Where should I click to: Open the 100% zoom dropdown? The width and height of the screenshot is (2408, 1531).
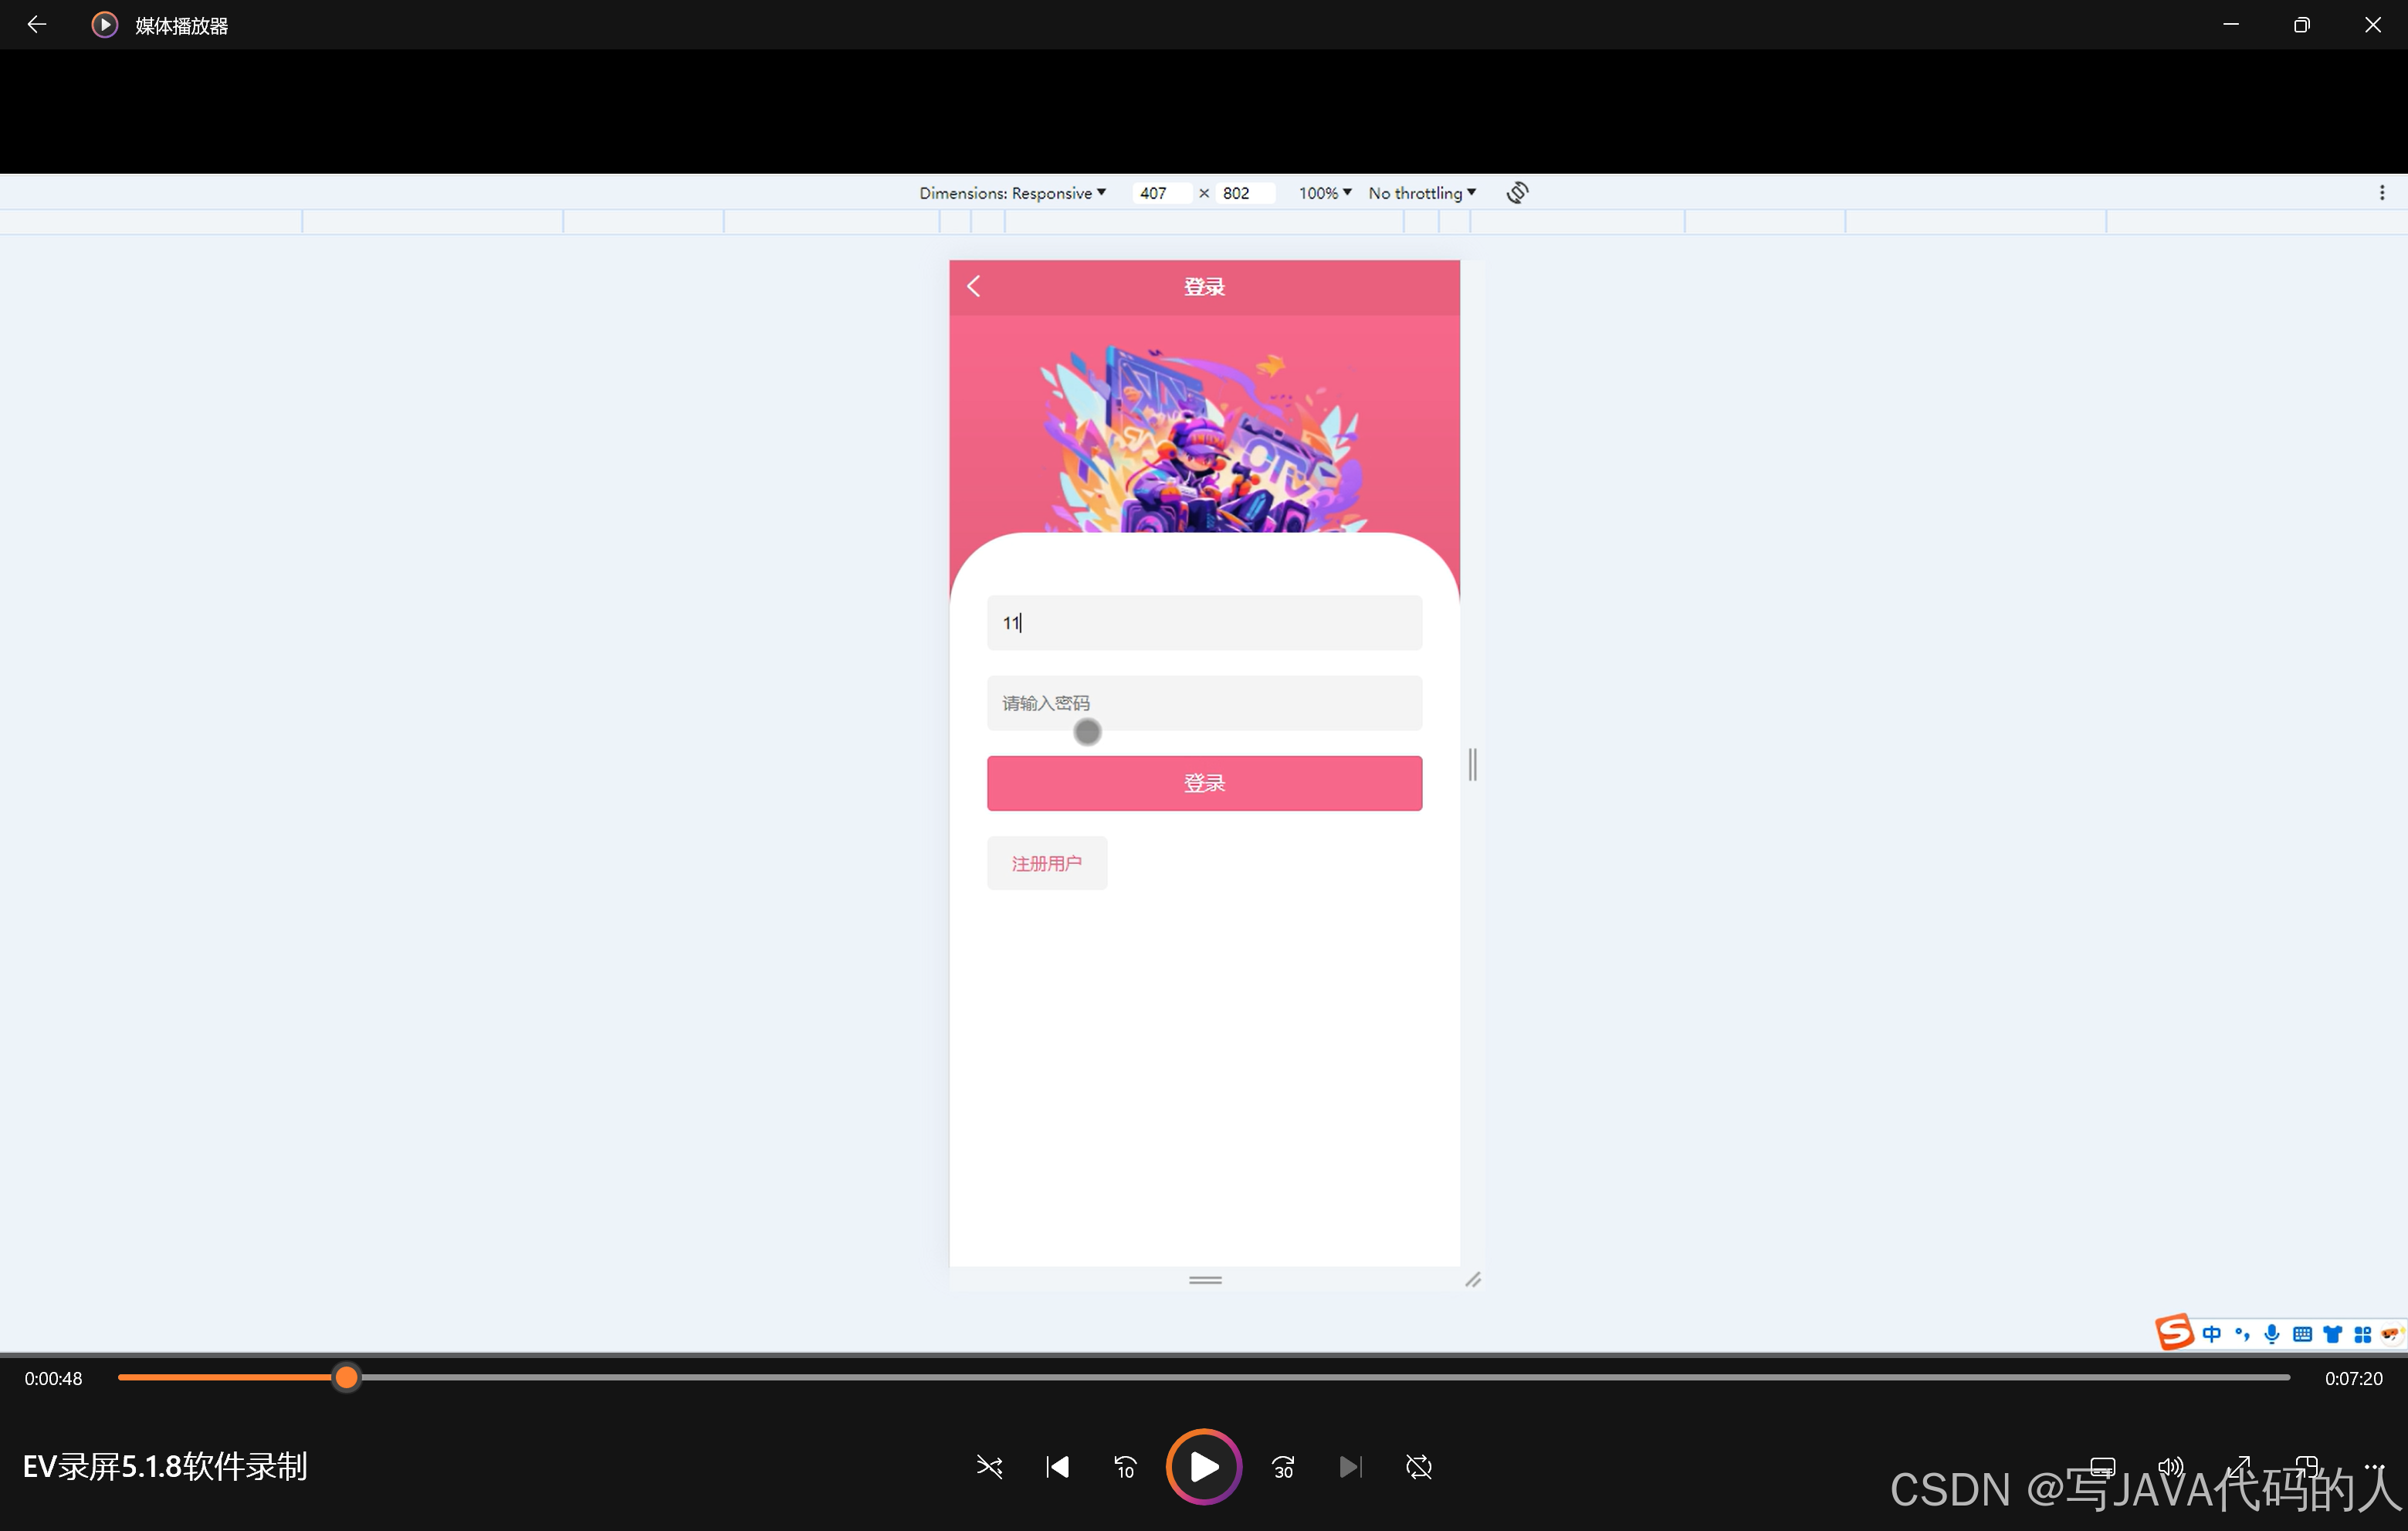1325,193
